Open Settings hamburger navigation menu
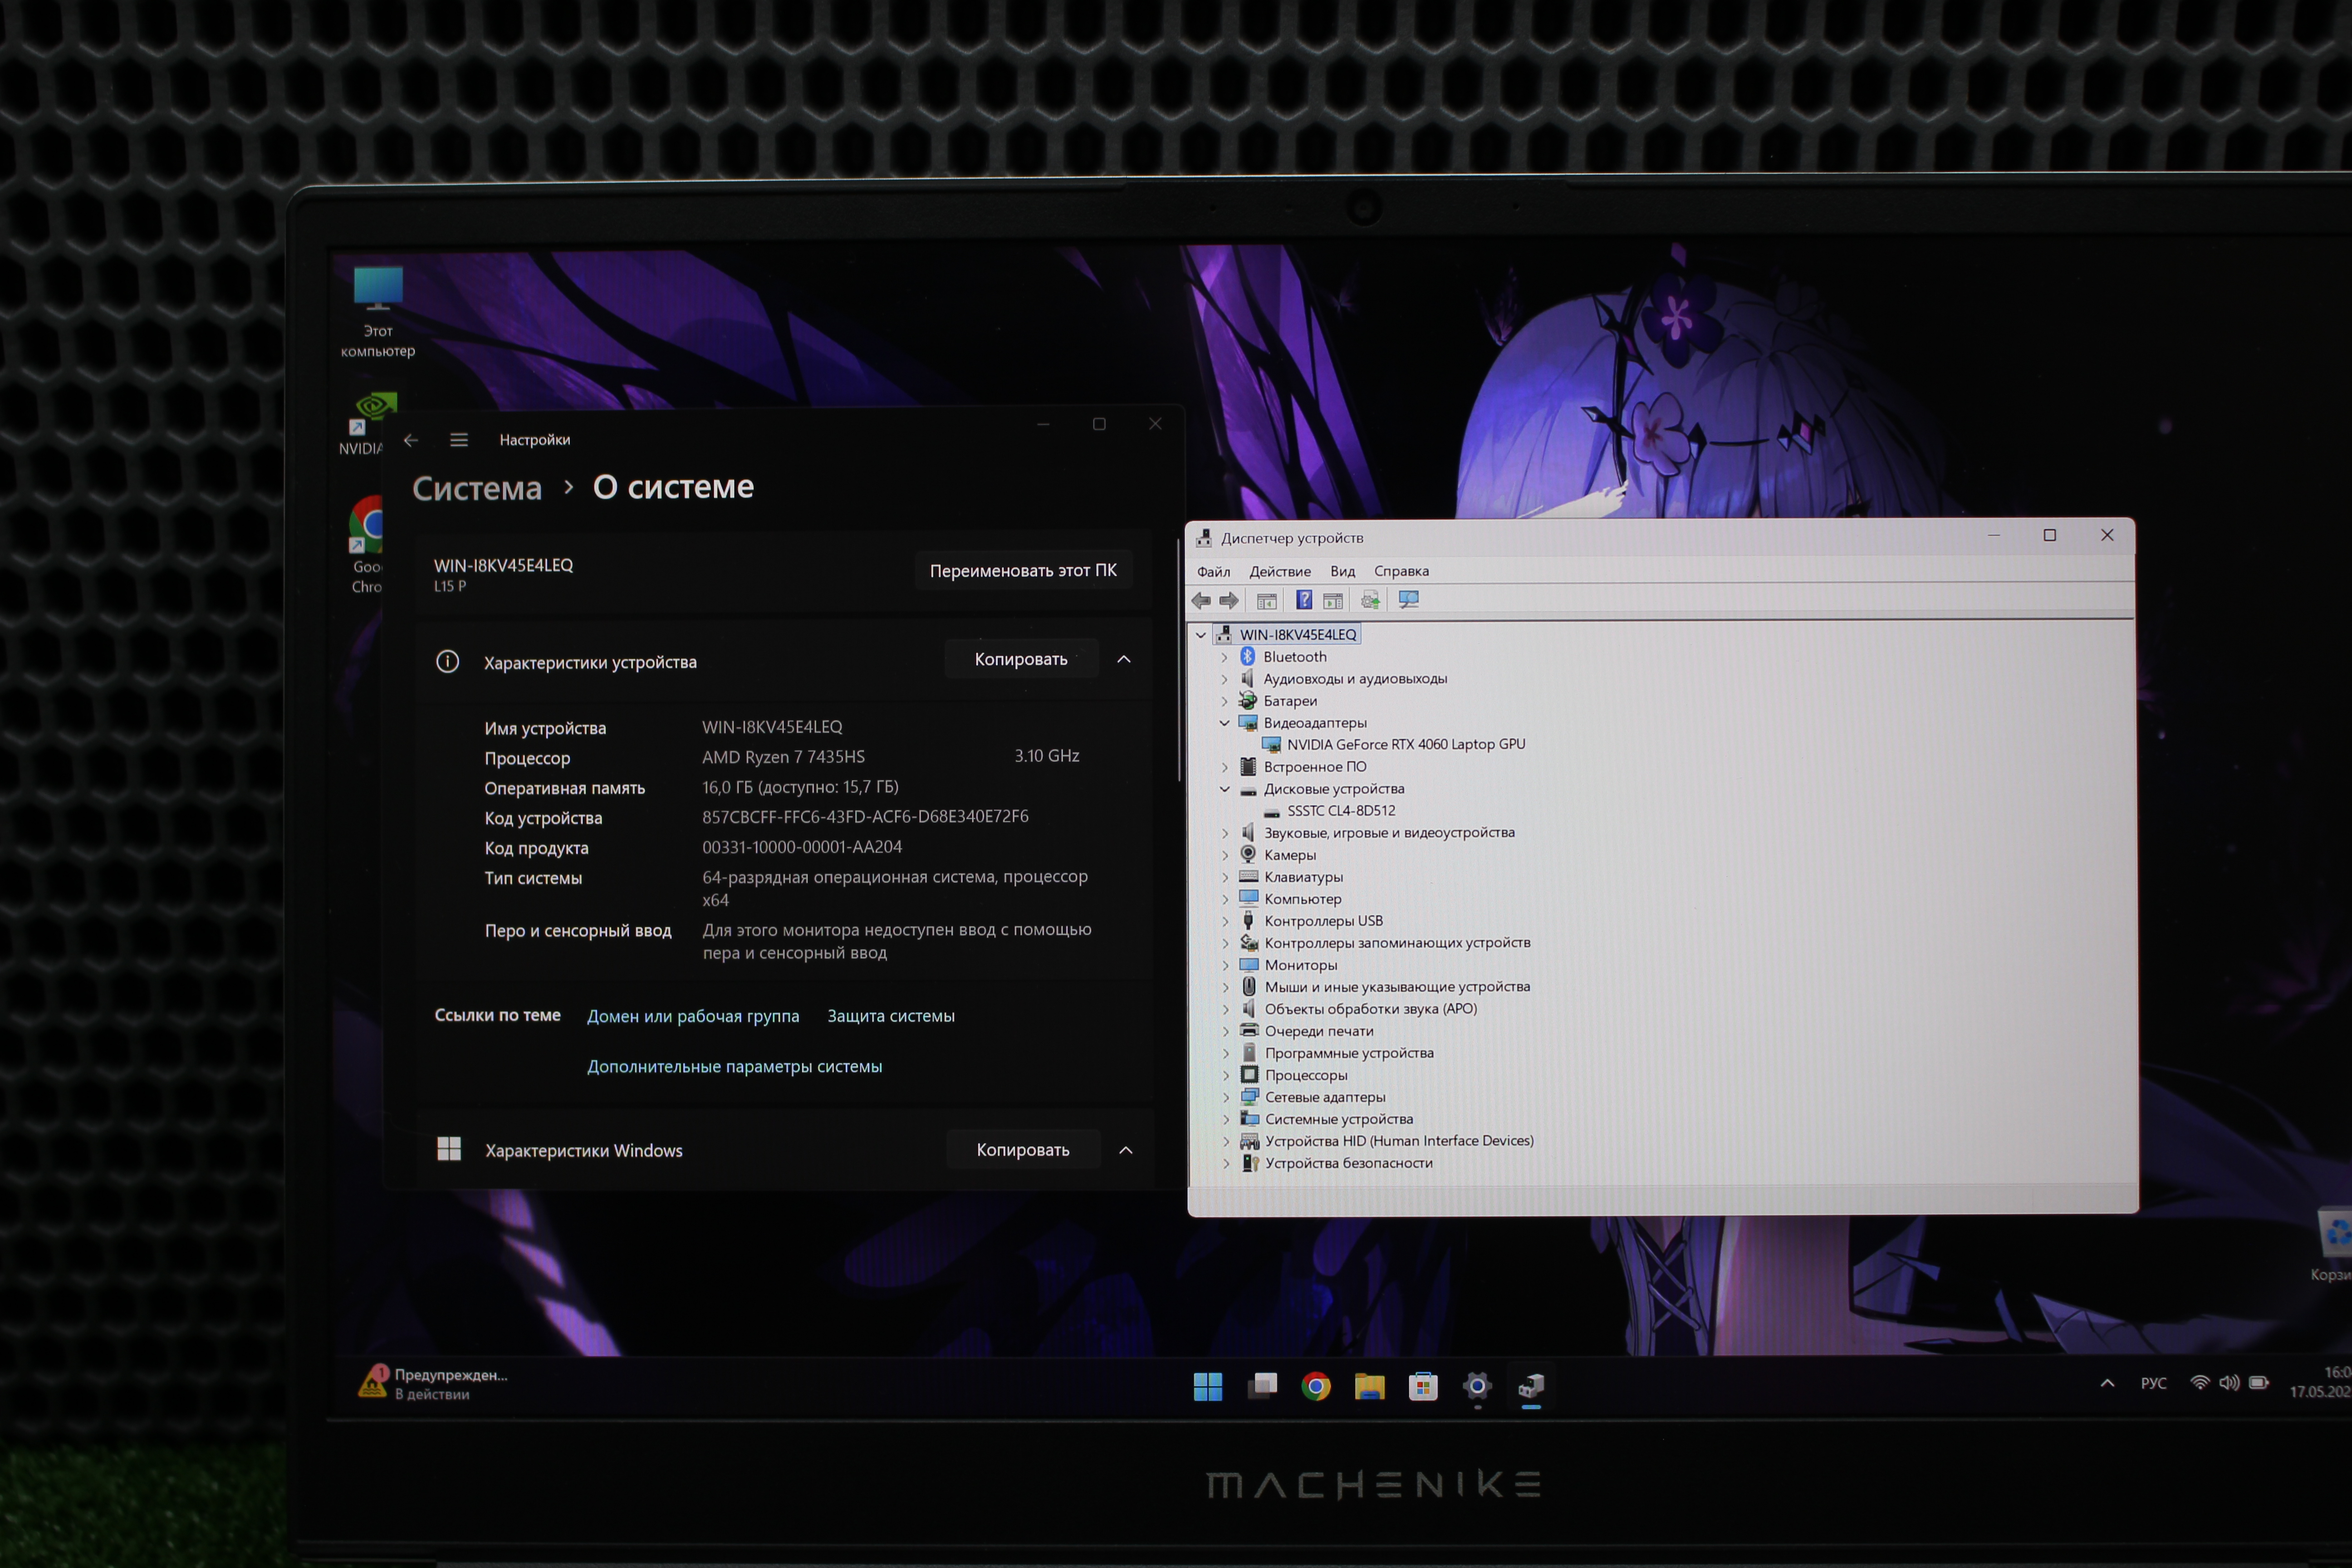The image size is (2352, 1568). click(x=459, y=440)
